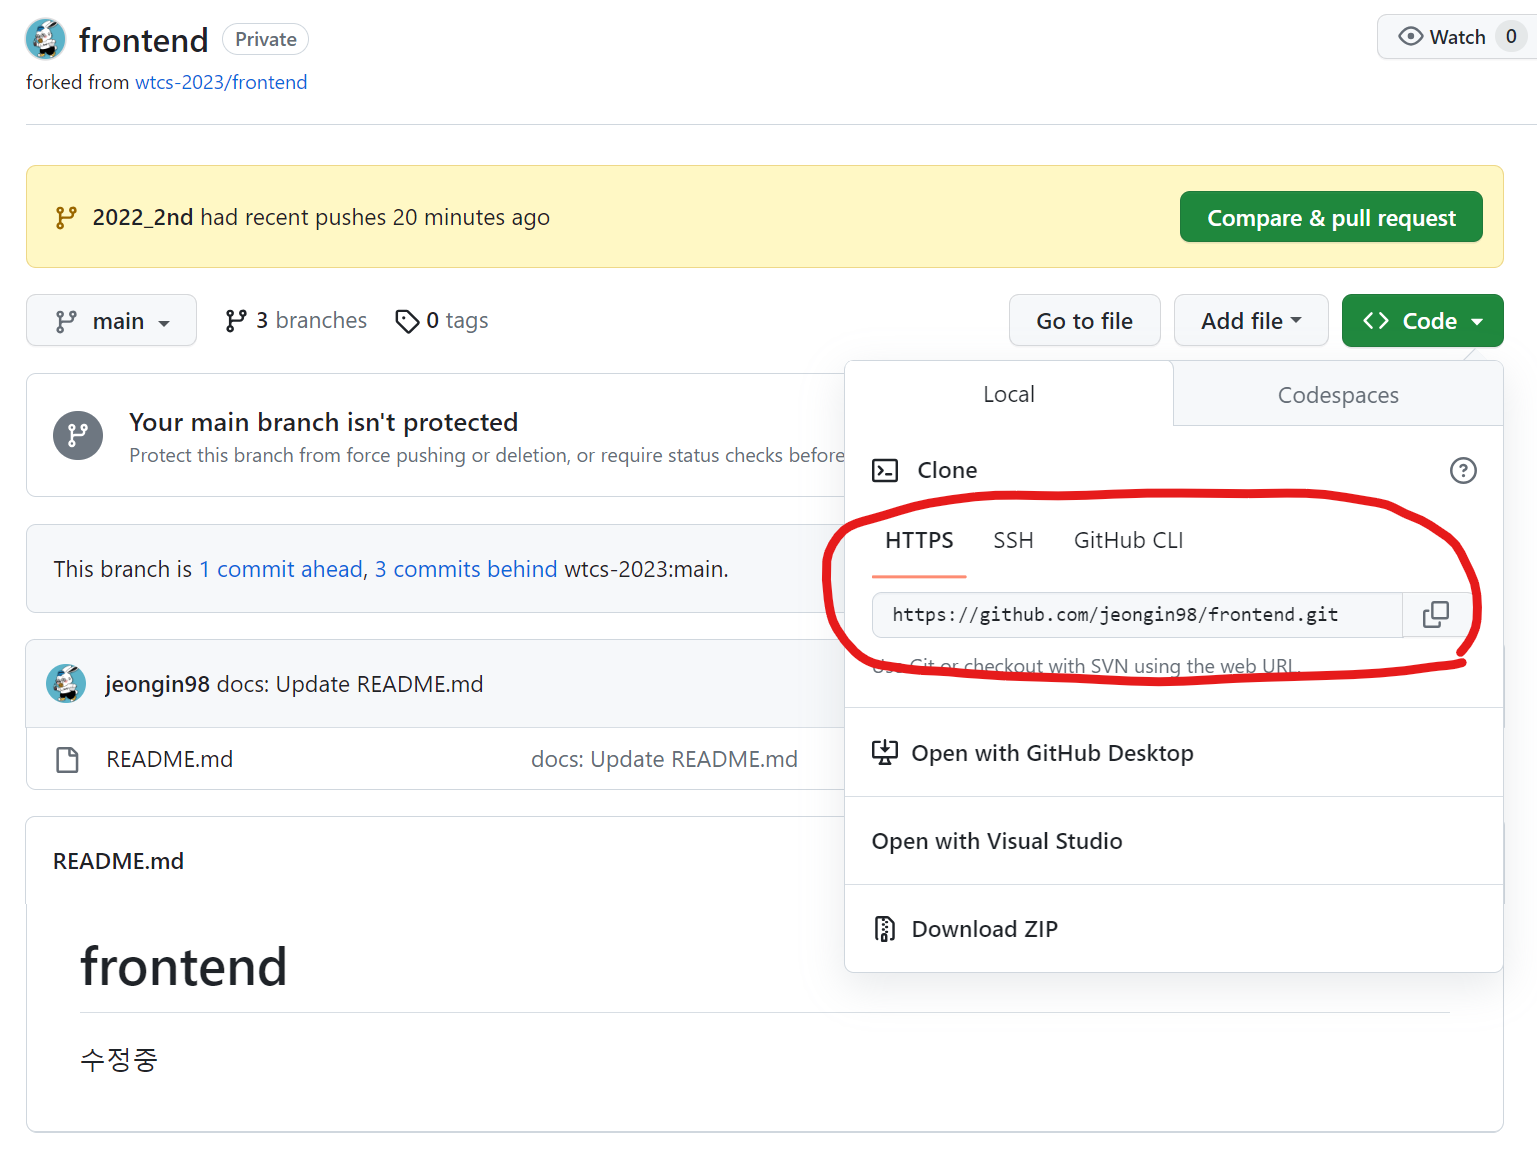This screenshot has height=1155, width=1537.
Task: Click Open with Visual Studio
Action: pos(1174,841)
